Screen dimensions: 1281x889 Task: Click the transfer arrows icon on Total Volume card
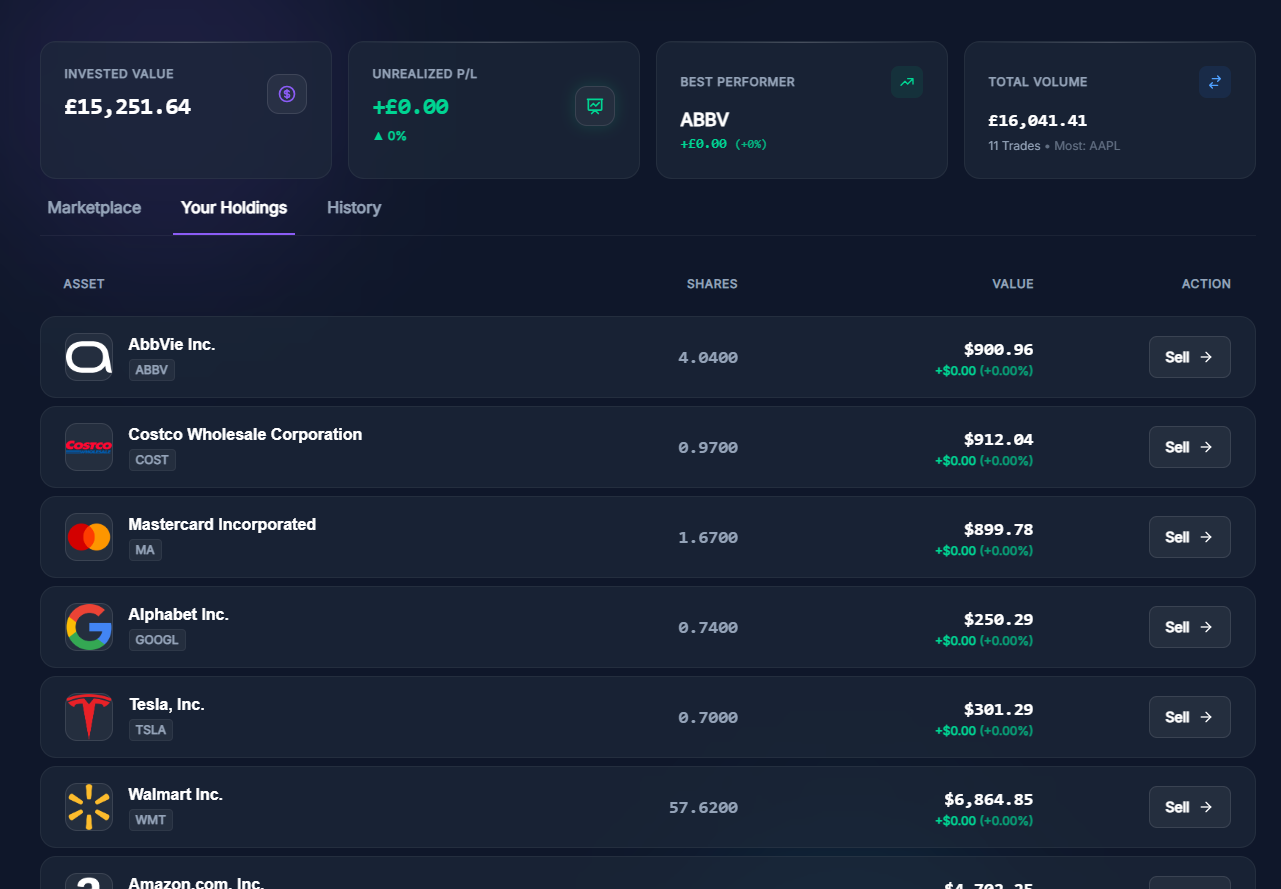tap(1214, 82)
